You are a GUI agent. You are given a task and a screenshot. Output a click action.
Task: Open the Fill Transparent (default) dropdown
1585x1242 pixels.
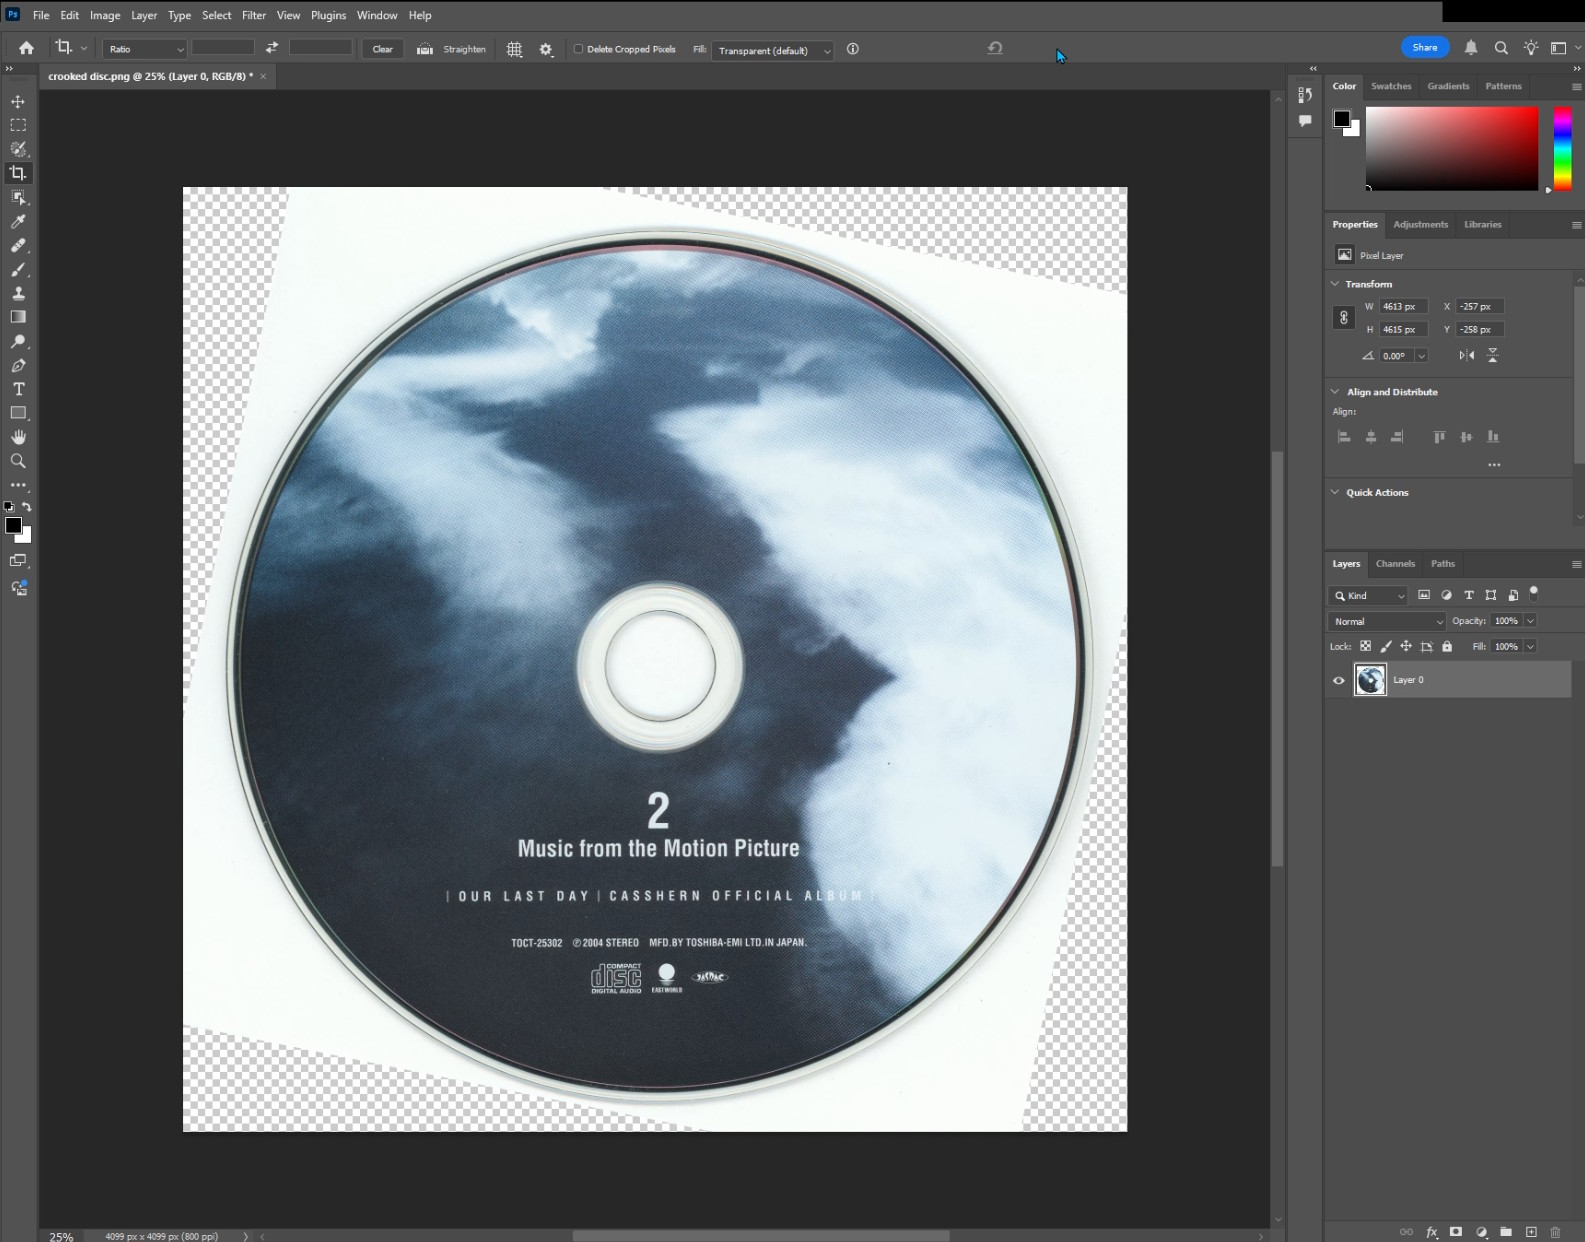click(x=772, y=50)
